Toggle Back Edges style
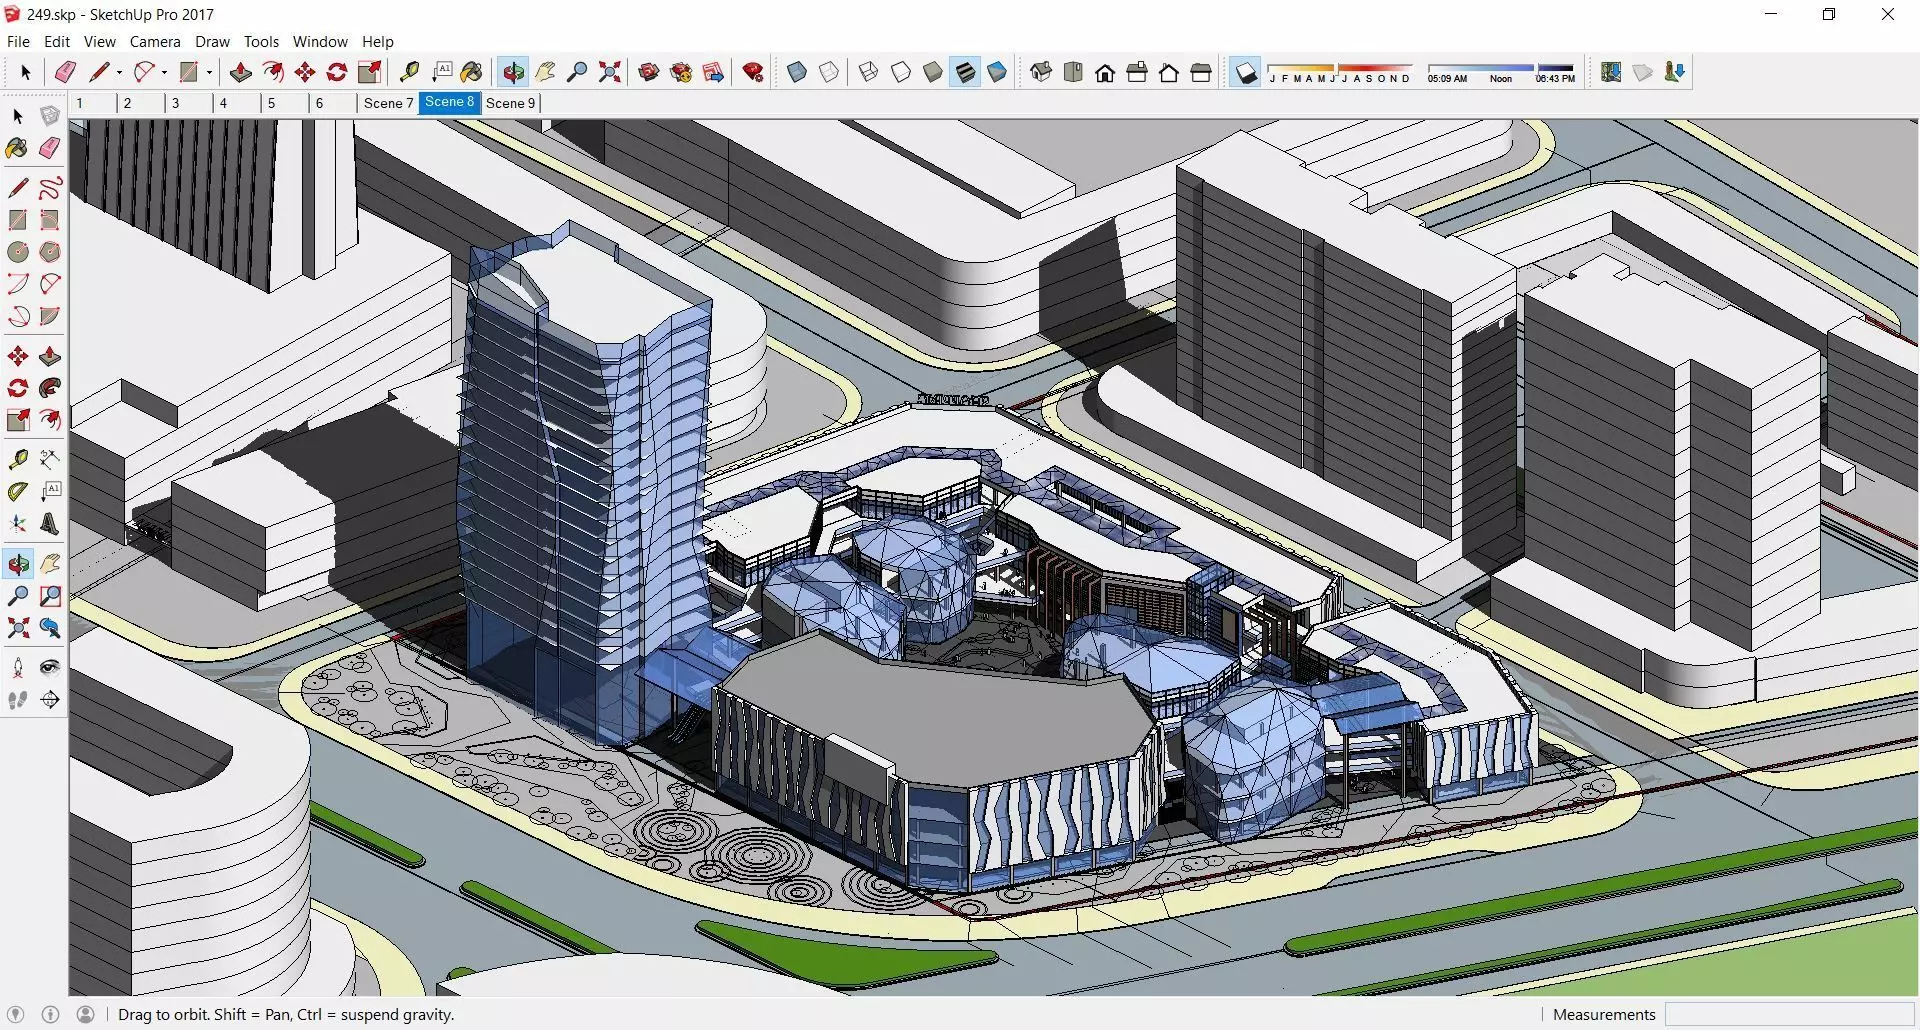This screenshot has width=1920, height=1030. pos(829,72)
